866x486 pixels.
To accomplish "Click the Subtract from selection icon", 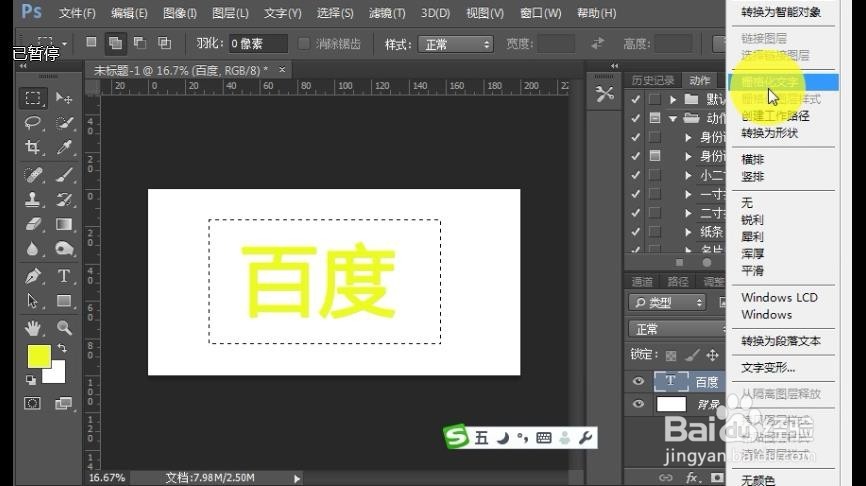I will [x=140, y=43].
